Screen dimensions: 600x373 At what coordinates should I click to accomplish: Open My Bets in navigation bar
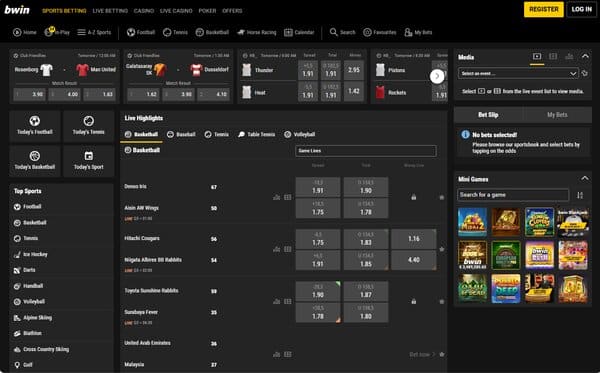point(418,33)
